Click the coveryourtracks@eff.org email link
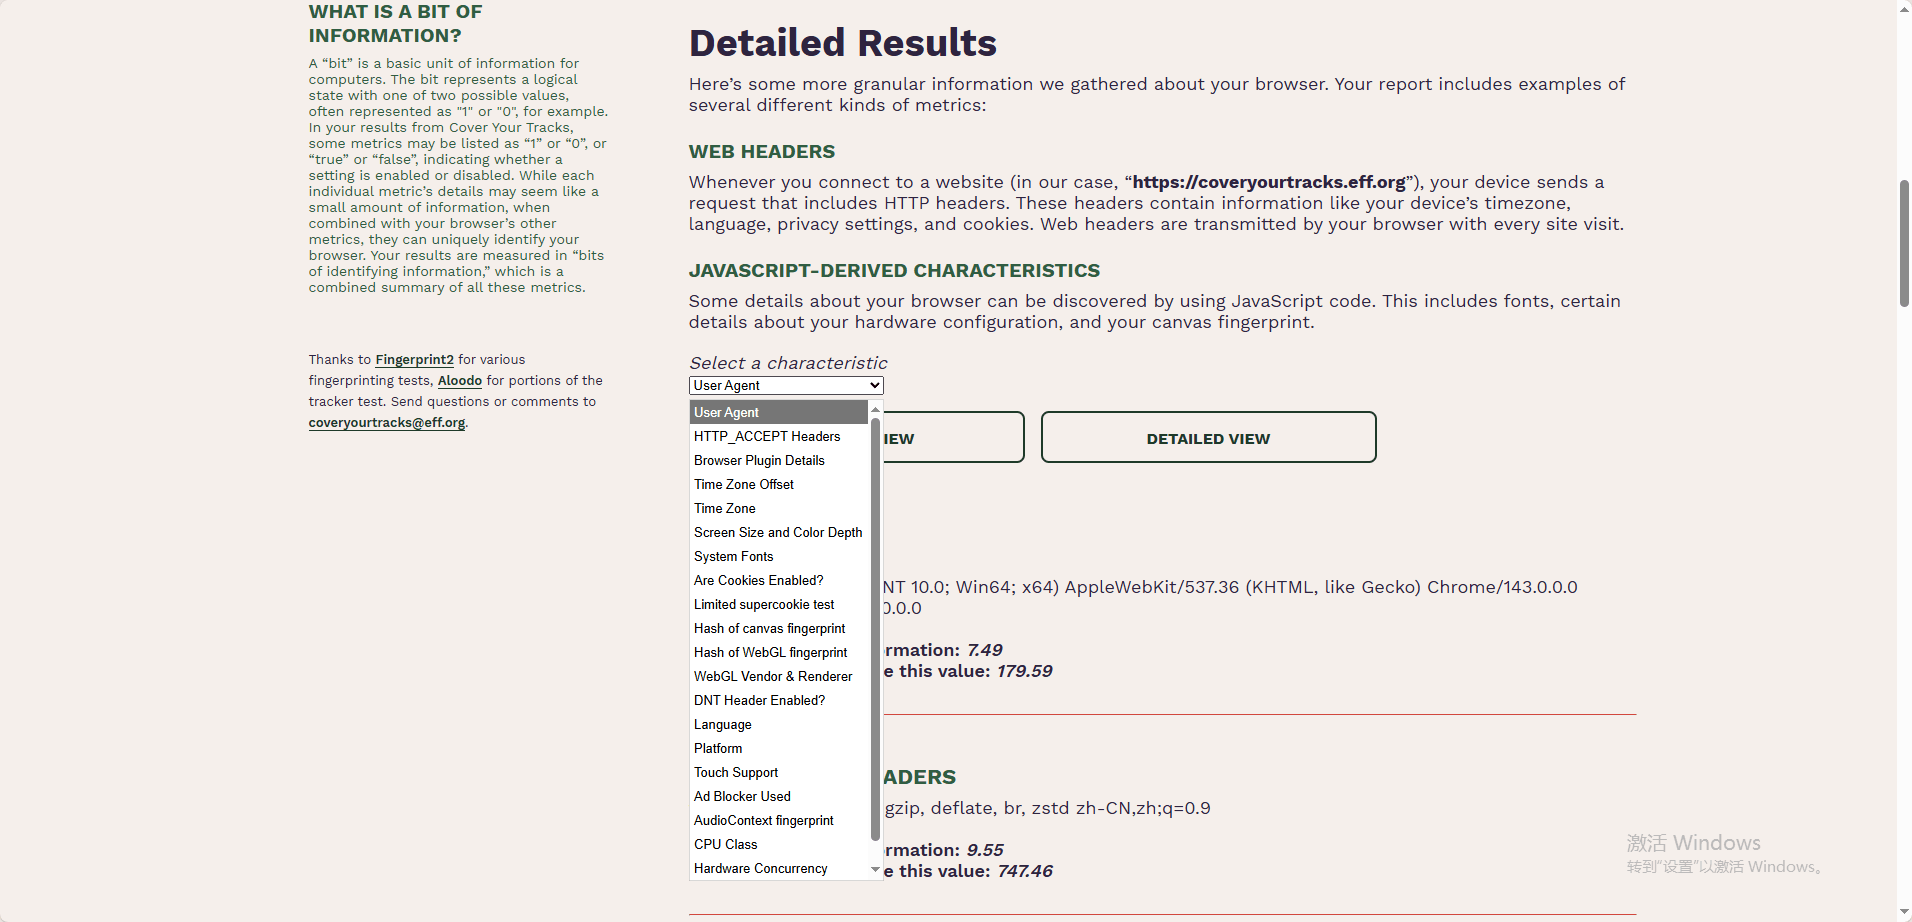This screenshot has width=1912, height=922. point(387,423)
